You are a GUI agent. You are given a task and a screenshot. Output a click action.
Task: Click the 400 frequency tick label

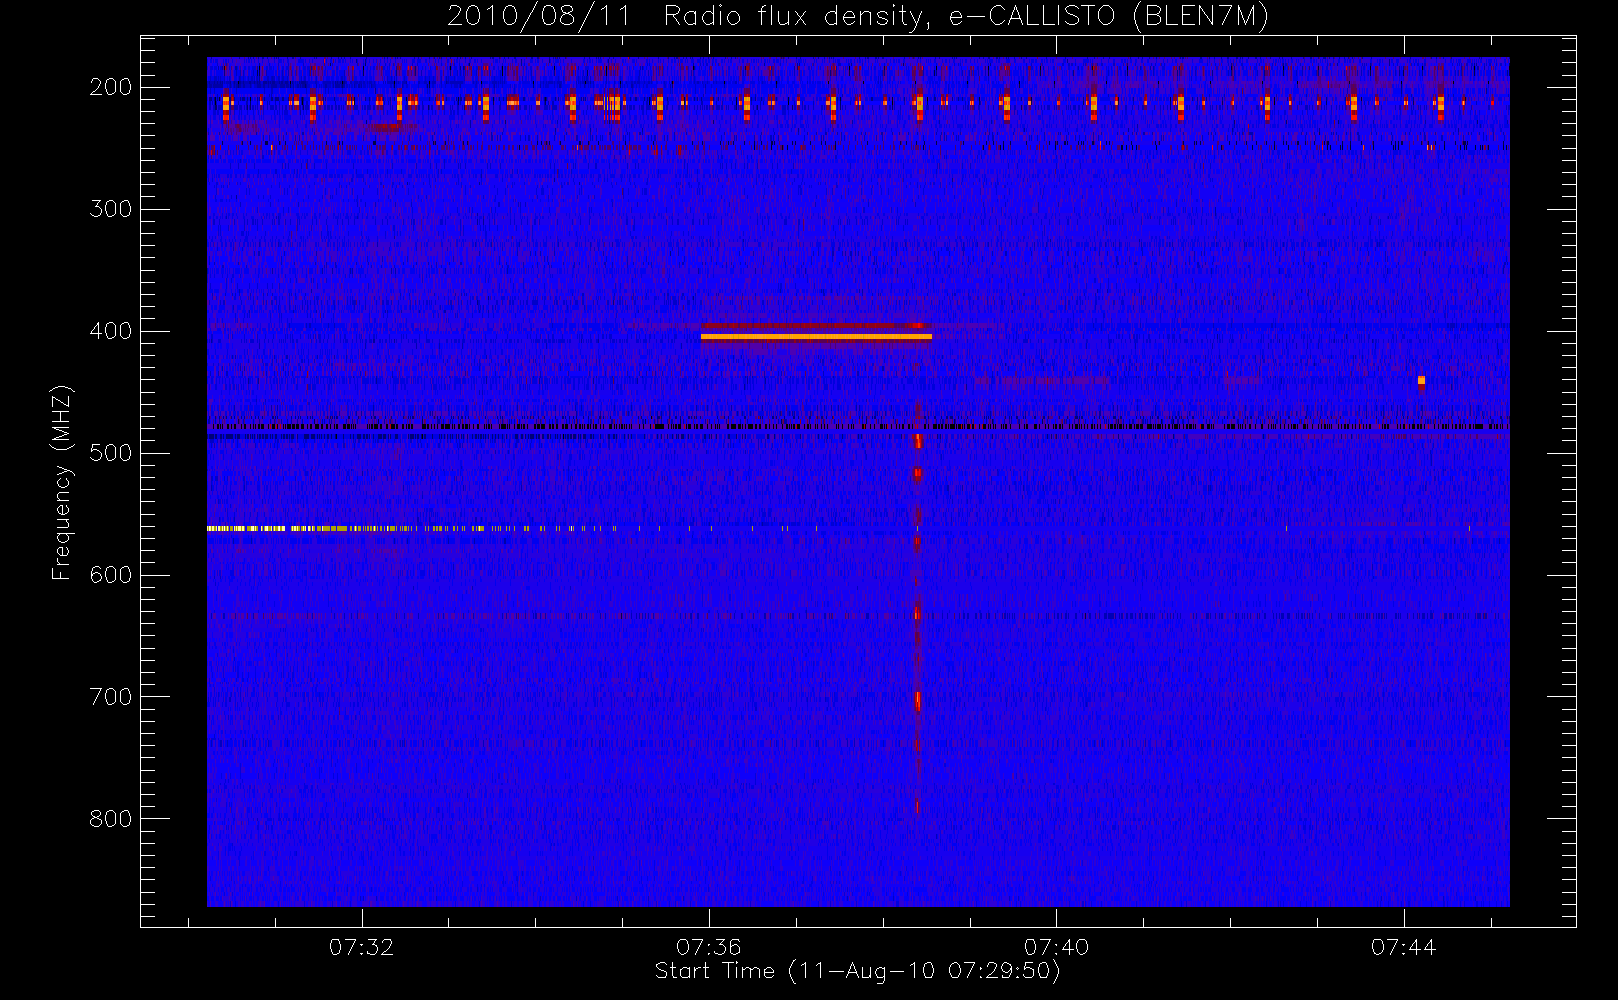tap(111, 331)
